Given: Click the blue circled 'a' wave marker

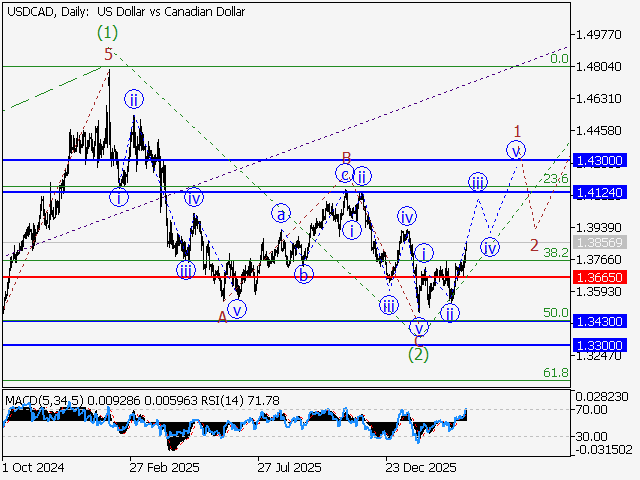Looking at the screenshot, I should point(282,213).
